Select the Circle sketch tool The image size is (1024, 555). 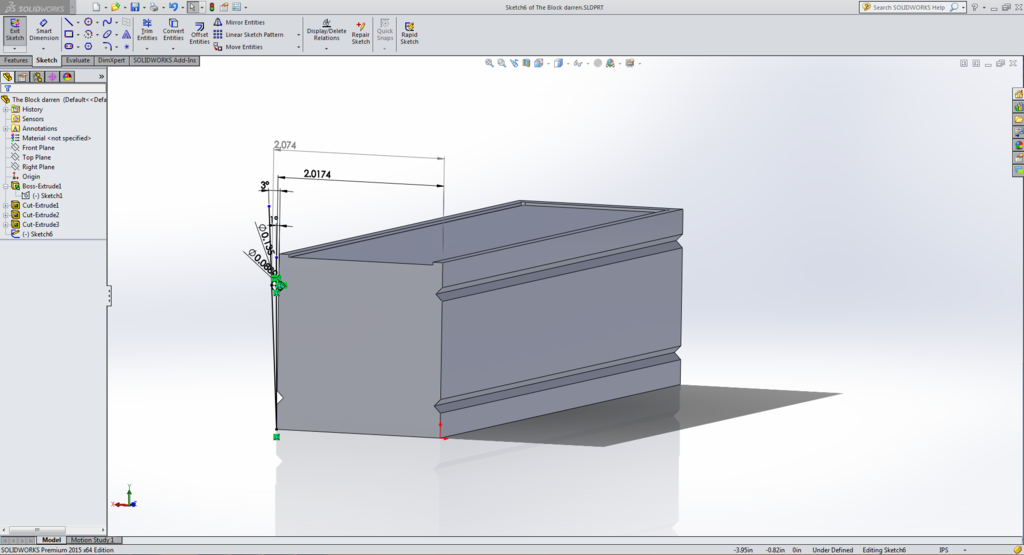(x=88, y=22)
